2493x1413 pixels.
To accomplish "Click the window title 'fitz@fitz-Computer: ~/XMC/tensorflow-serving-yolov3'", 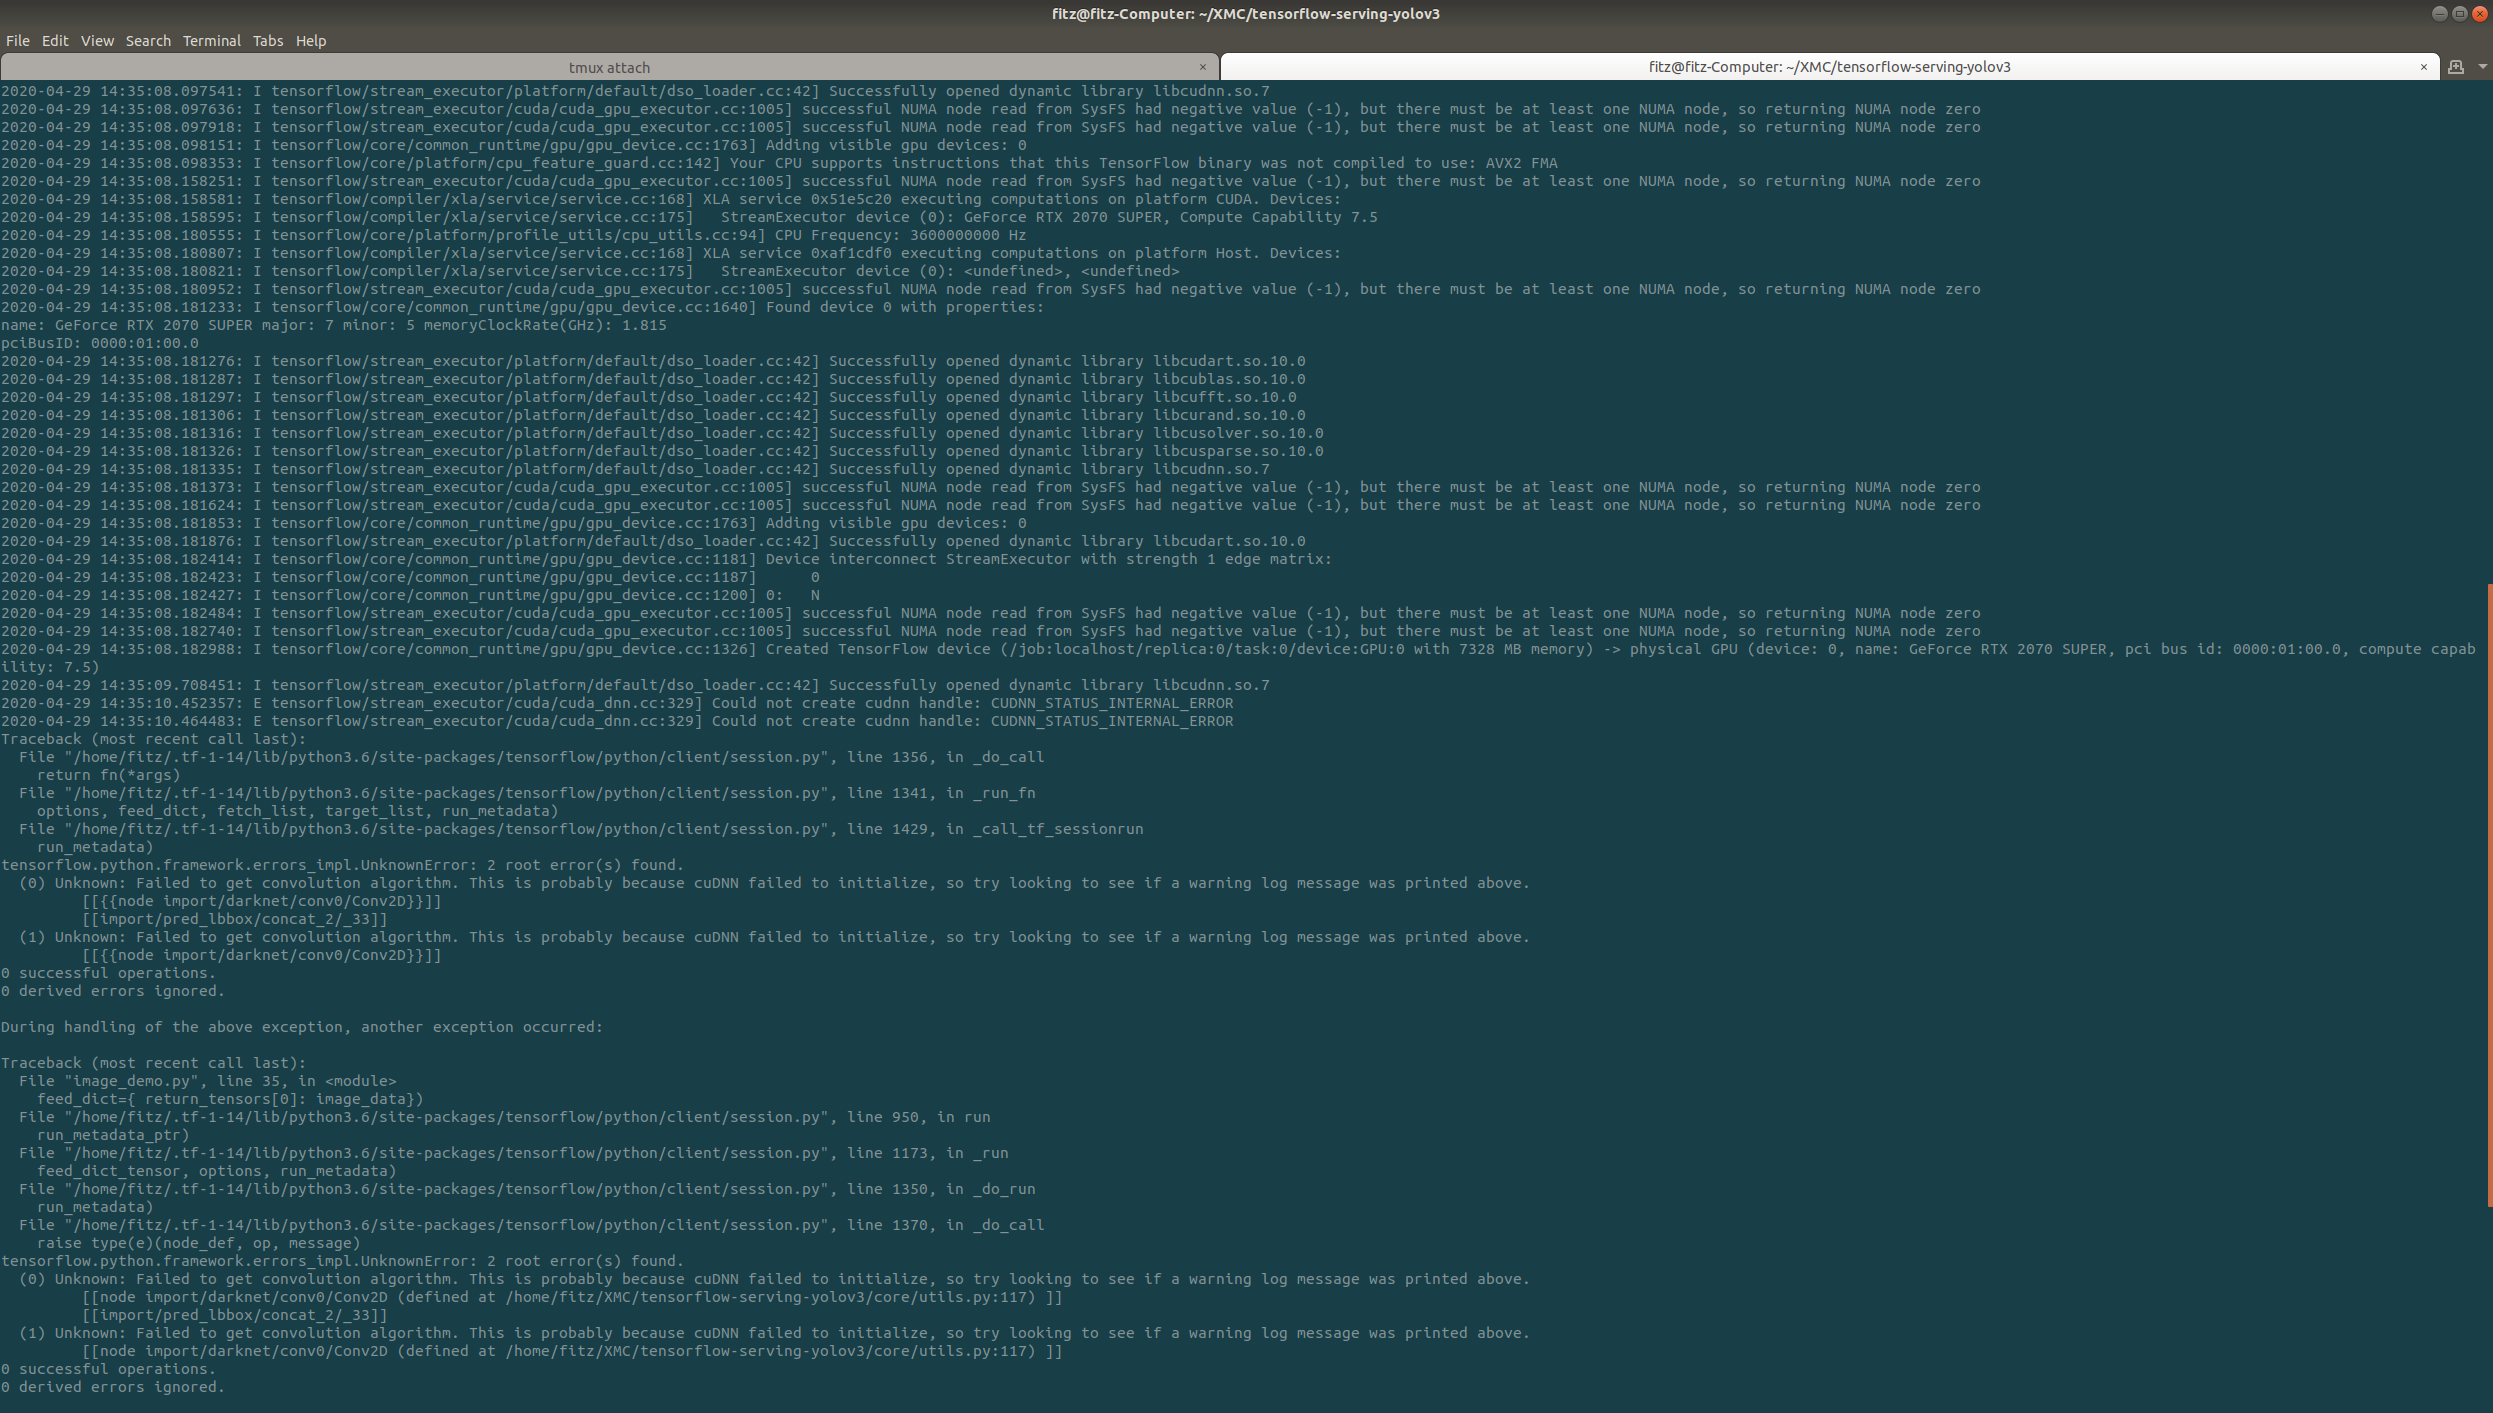I will point(1246,14).
